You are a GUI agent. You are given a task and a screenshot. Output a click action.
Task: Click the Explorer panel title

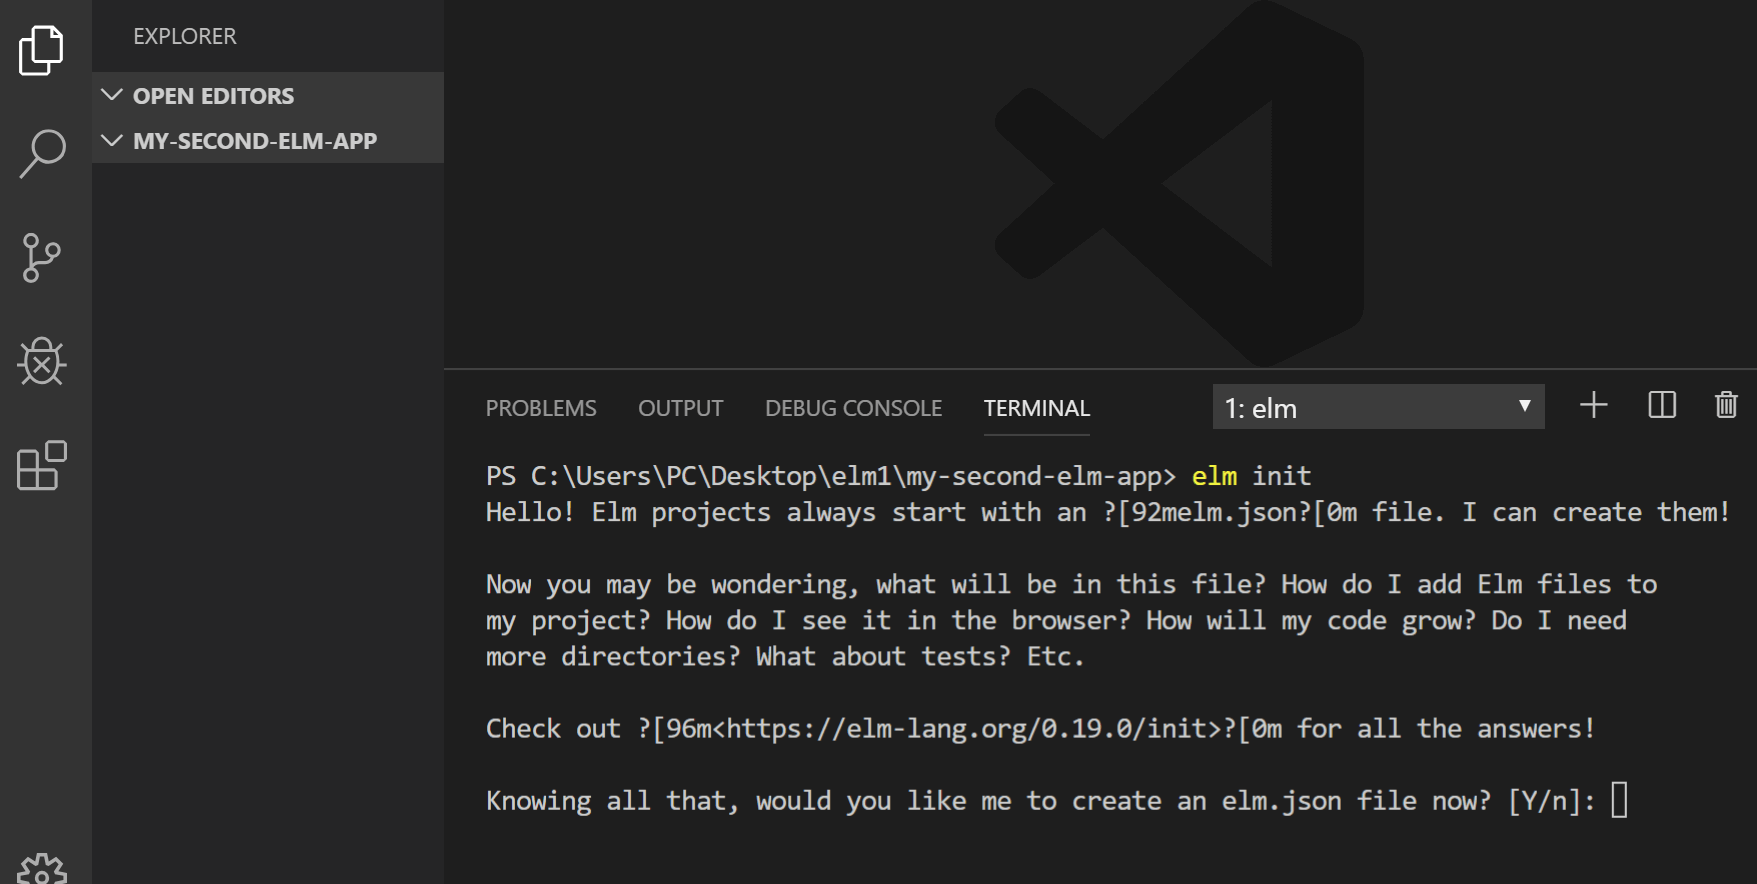pos(185,36)
